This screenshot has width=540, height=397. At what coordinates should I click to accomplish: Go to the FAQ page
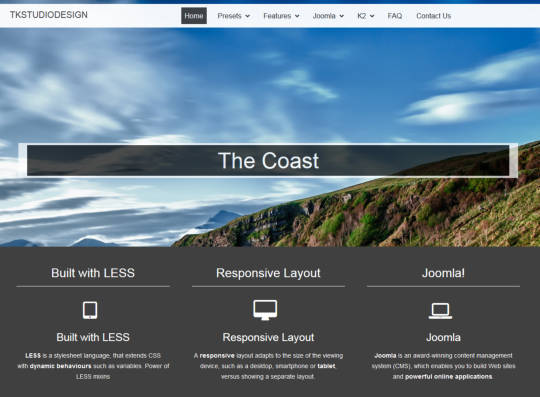click(x=395, y=16)
